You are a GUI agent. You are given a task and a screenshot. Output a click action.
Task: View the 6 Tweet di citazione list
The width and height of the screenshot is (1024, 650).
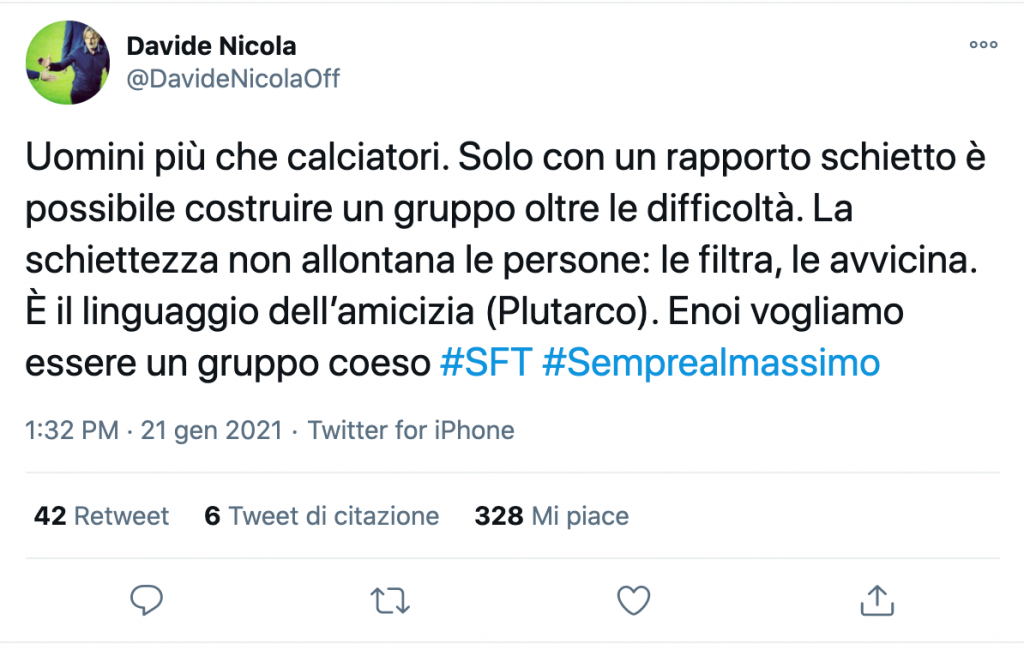tap(321, 516)
